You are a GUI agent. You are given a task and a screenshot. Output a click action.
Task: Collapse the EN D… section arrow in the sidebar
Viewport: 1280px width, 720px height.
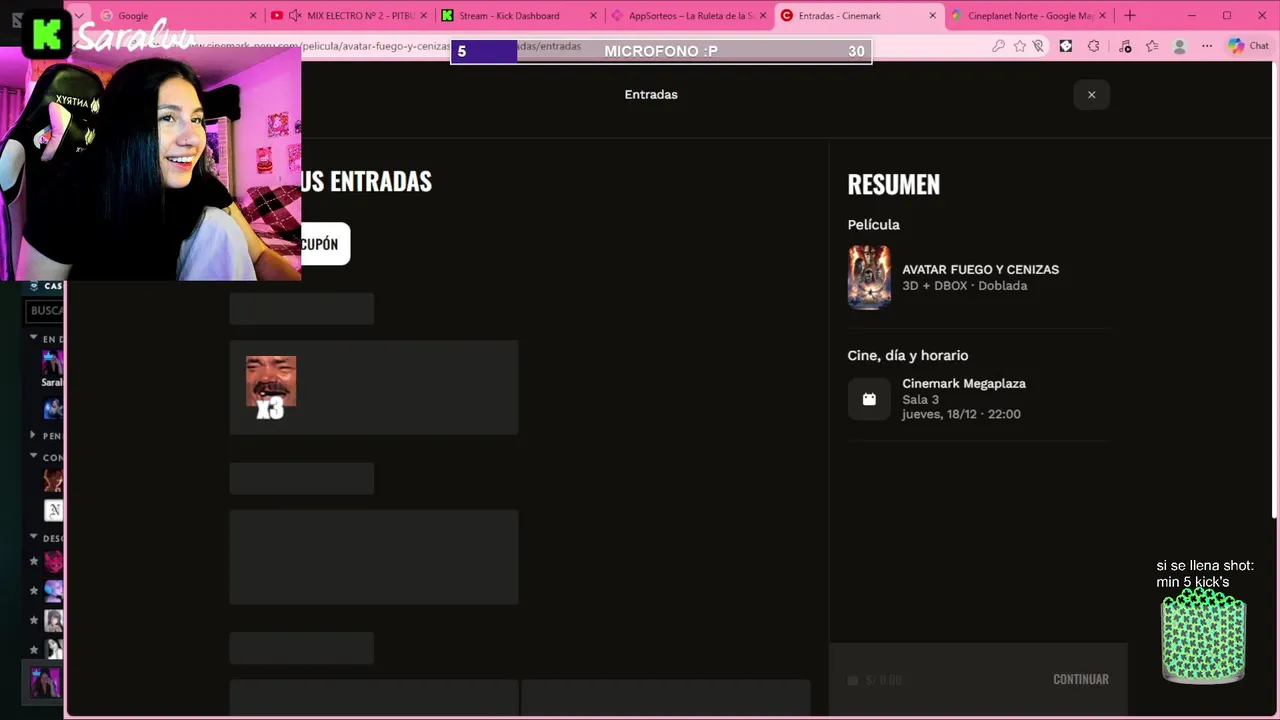click(x=33, y=338)
